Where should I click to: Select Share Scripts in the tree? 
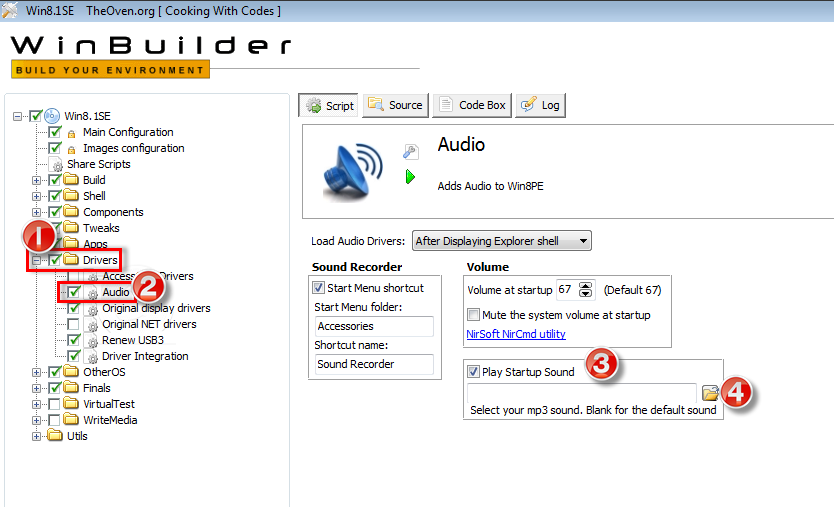point(98,164)
